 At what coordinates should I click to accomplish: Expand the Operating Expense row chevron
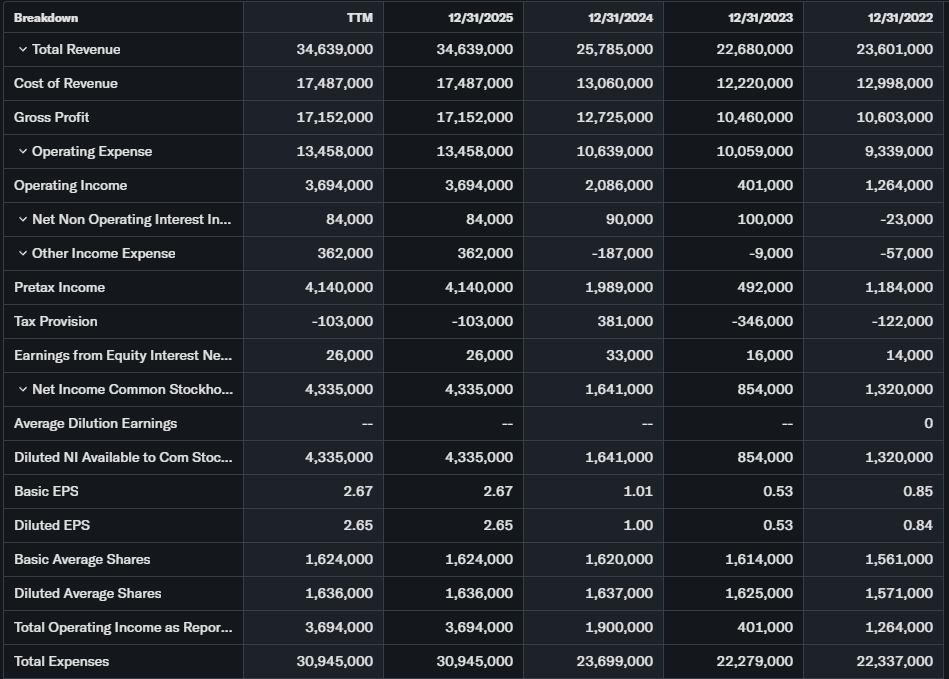22,152
